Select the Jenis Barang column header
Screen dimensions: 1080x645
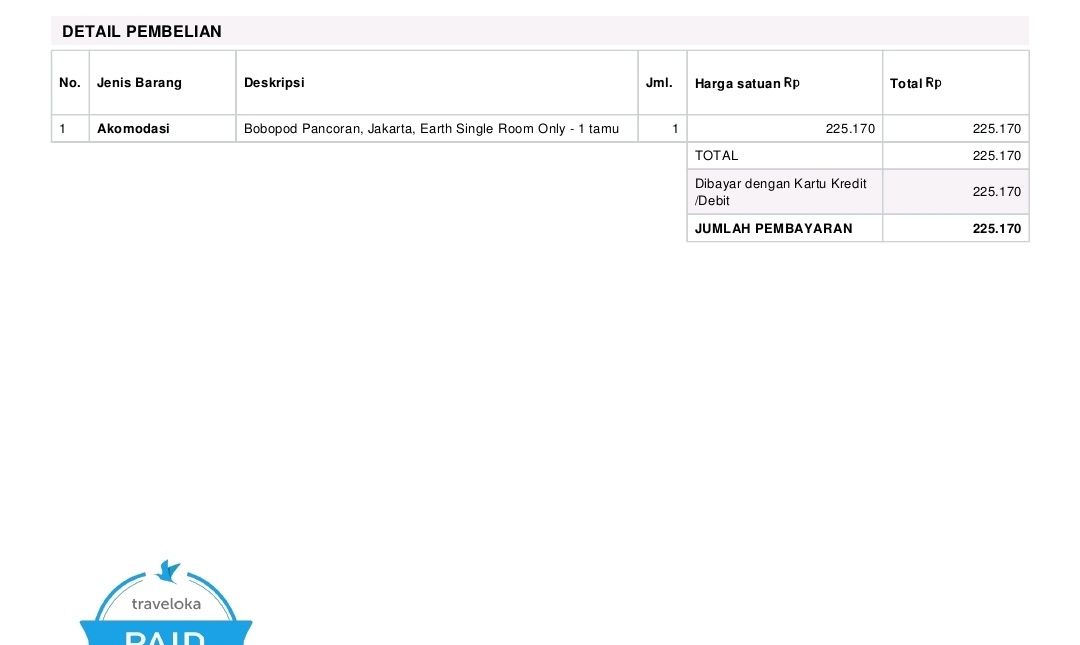(x=163, y=83)
